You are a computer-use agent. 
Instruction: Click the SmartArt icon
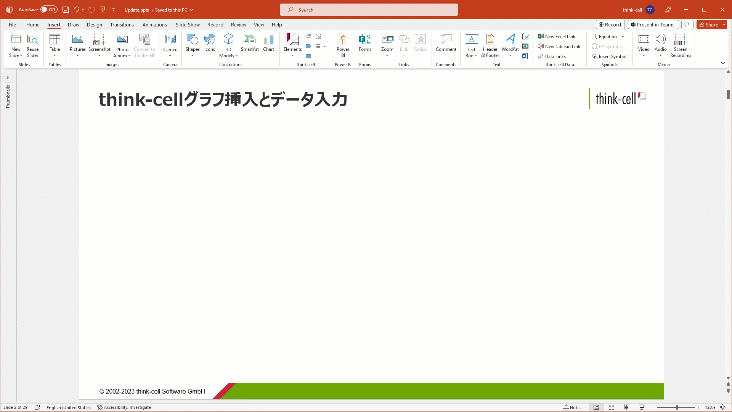[250, 39]
